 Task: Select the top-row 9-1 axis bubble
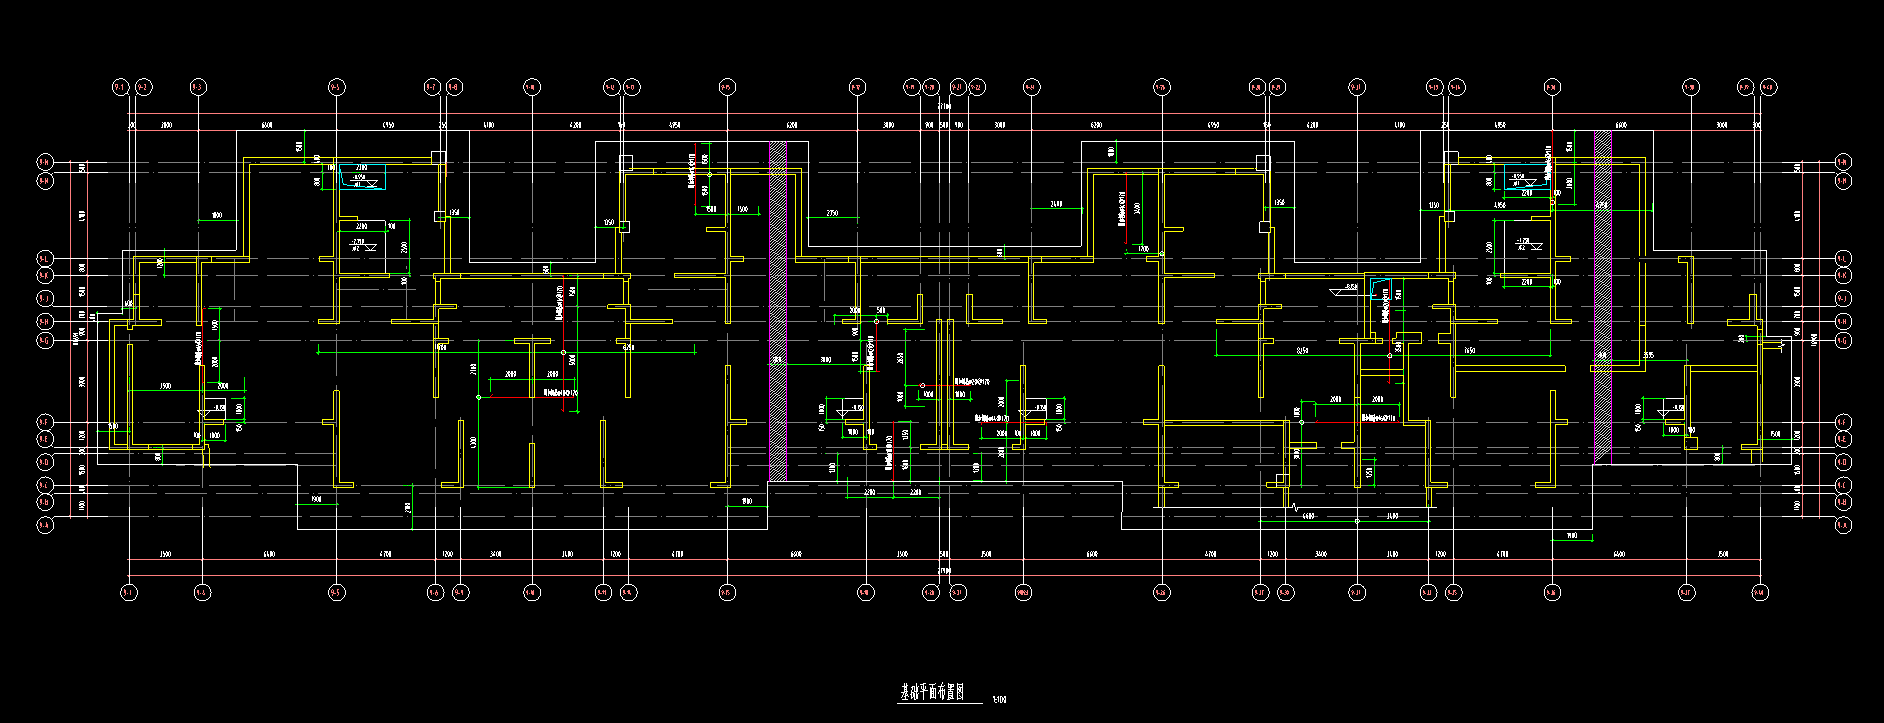[121, 87]
